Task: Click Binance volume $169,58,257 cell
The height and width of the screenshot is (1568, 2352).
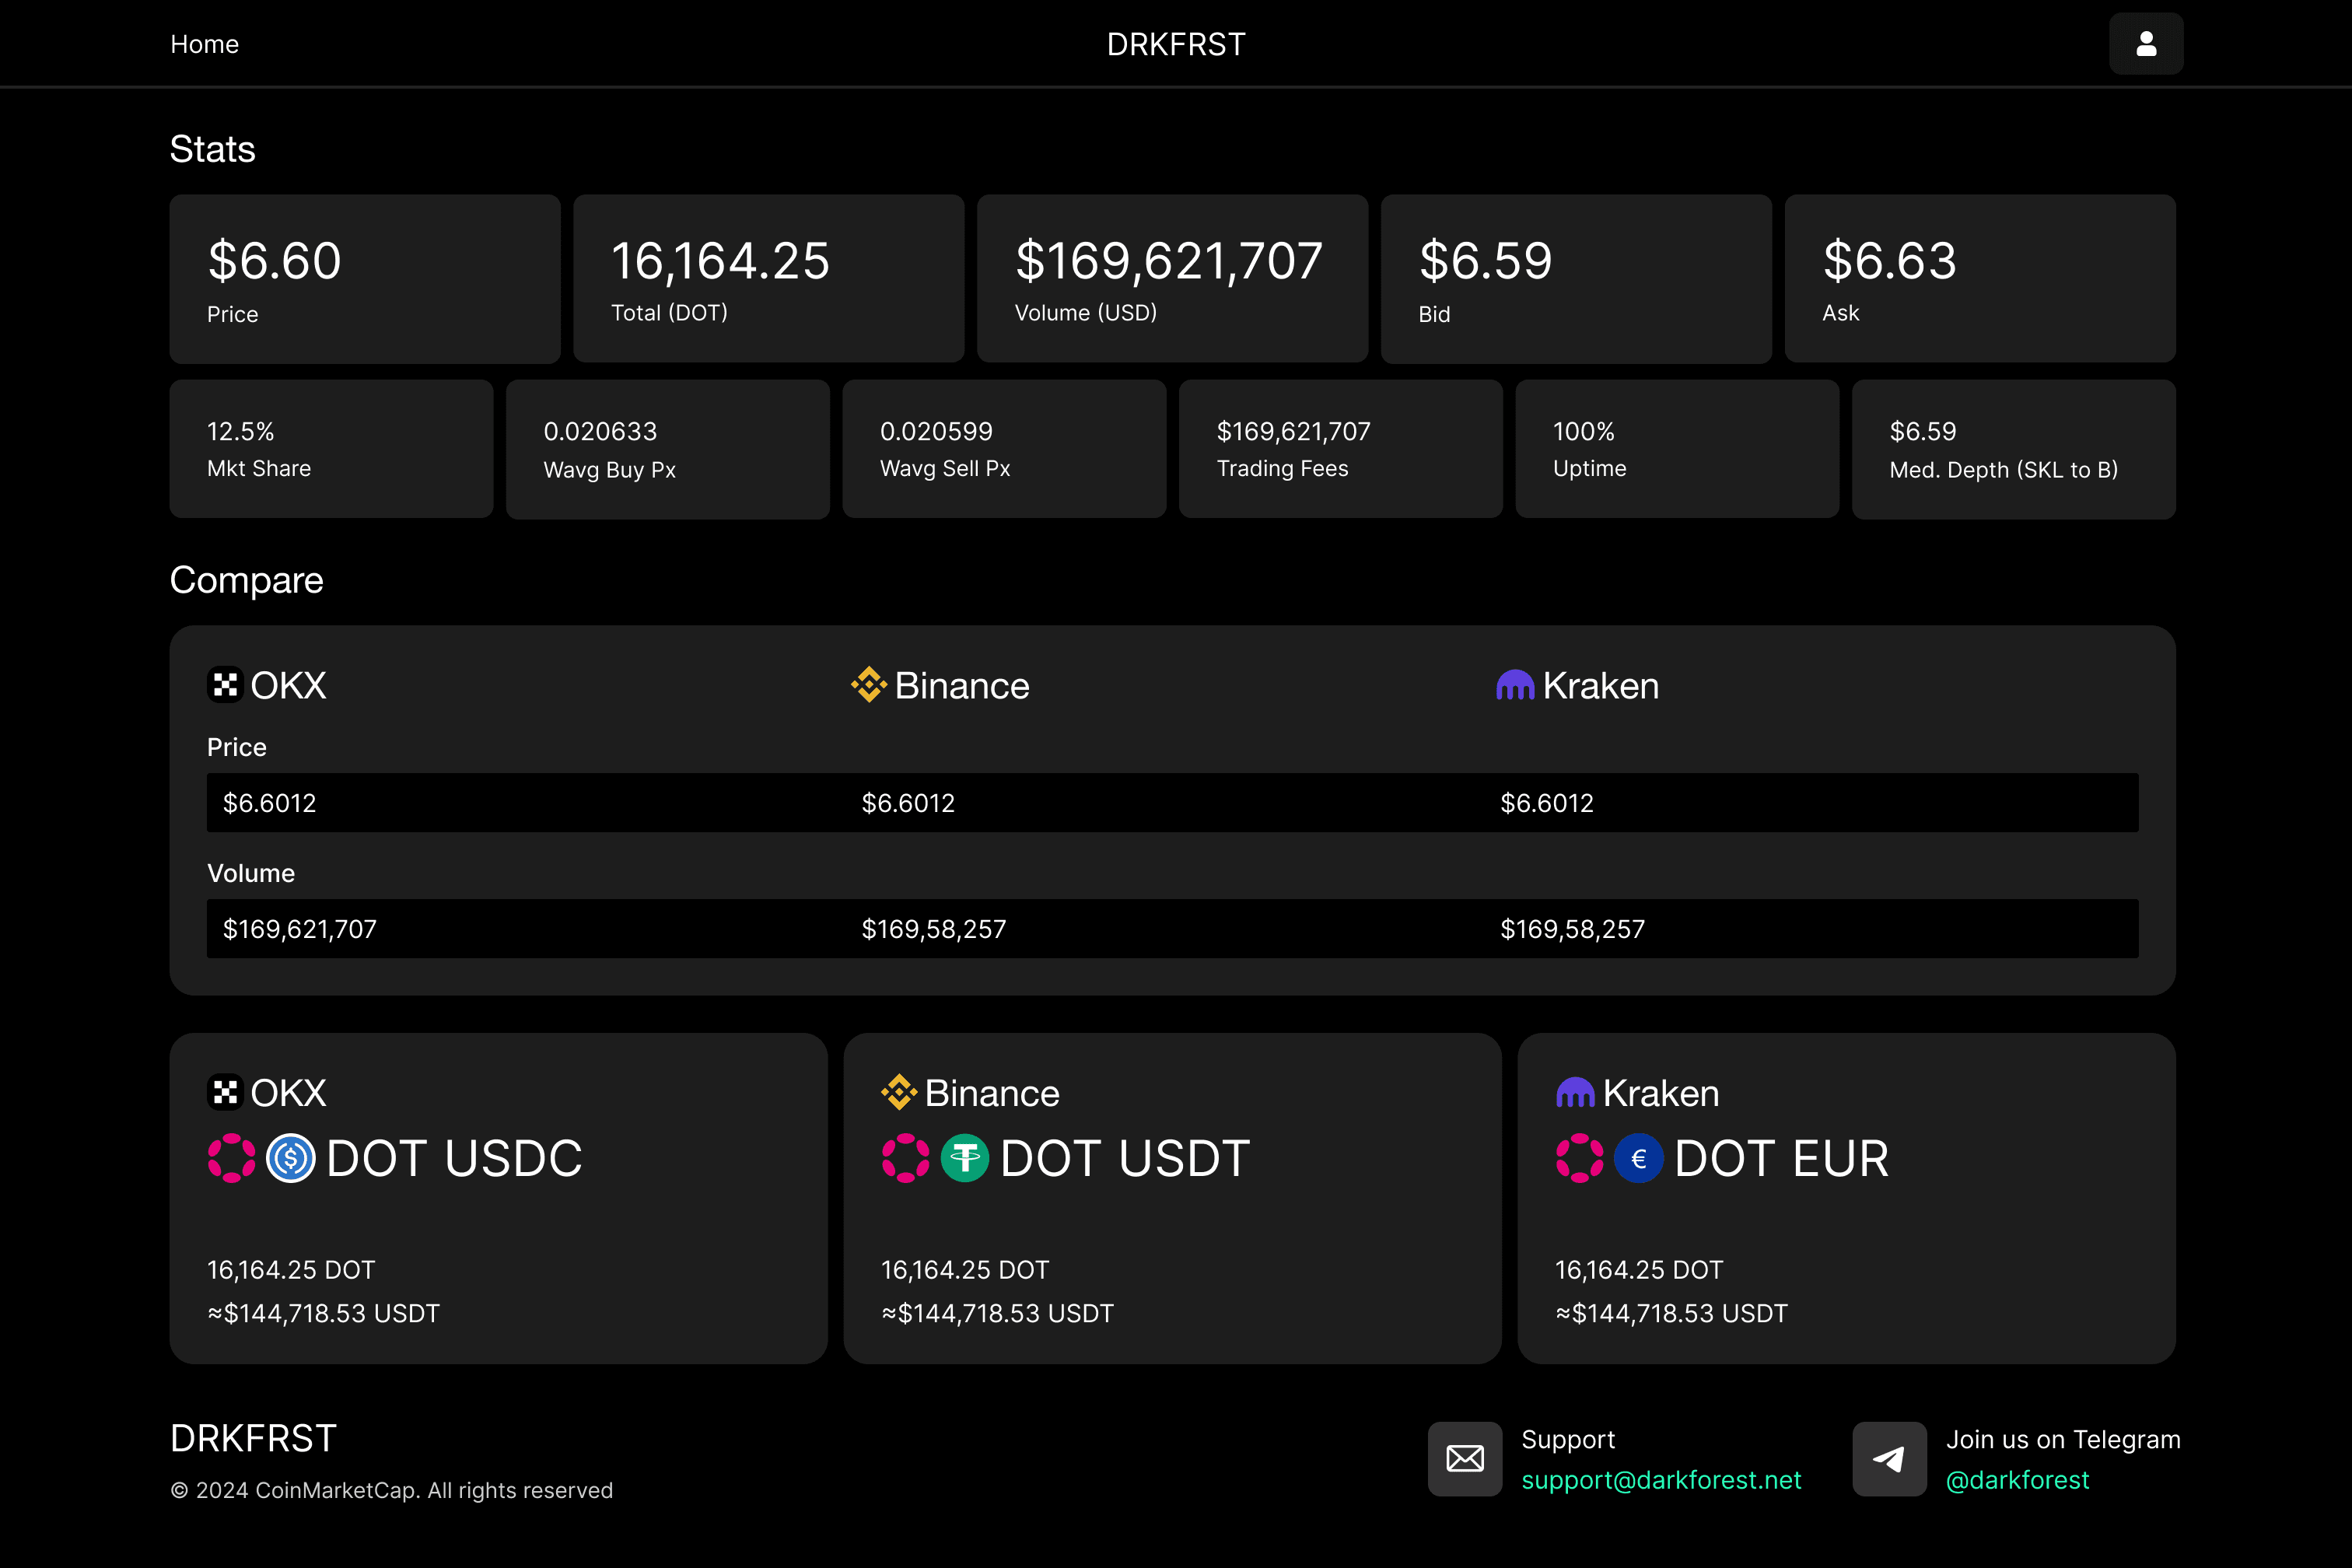Action: tap(934, 929)
